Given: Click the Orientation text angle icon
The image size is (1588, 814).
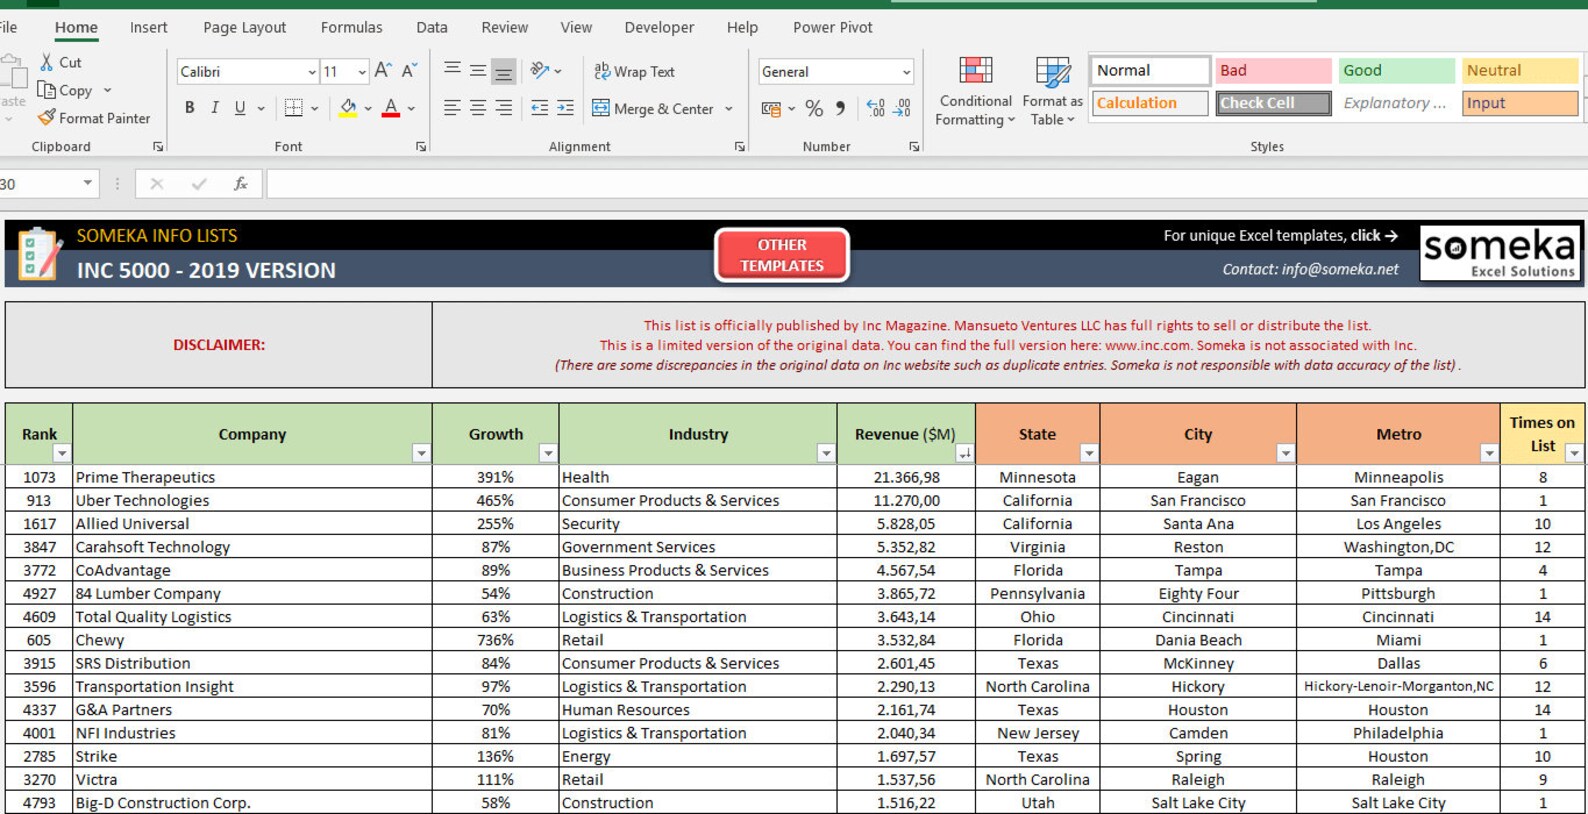Looking at the screenshot, I should 540,71.
